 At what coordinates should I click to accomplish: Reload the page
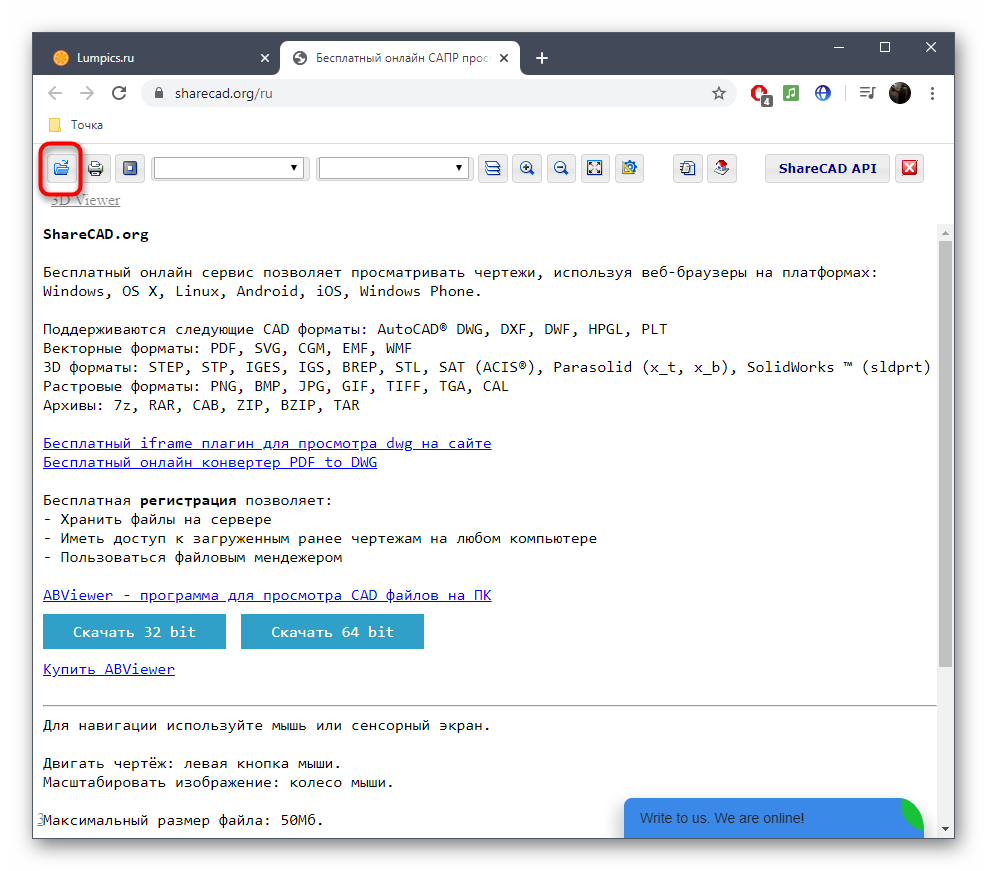tap(119, 93)
